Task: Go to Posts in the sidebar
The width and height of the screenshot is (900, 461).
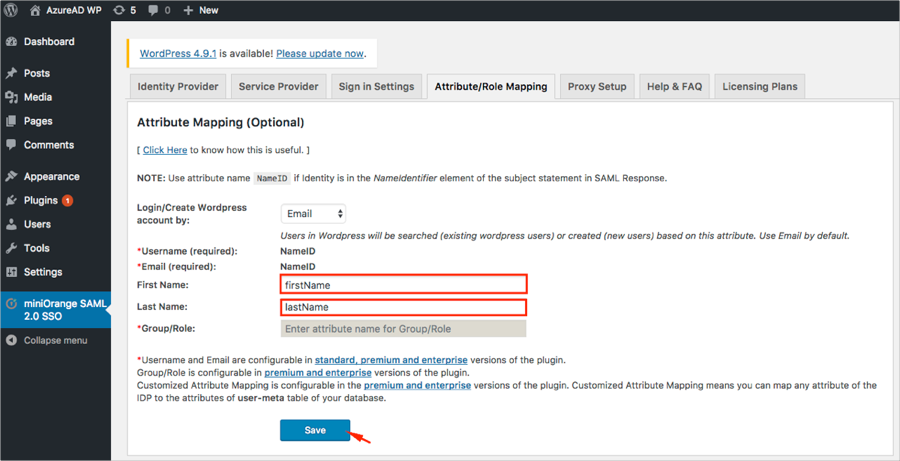Action: (36, 73)
